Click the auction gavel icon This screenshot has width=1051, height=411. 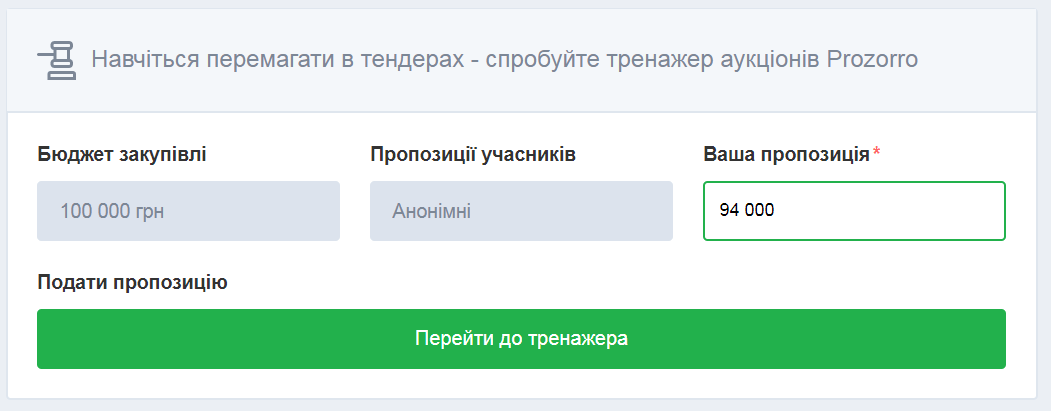pos(57,60)
